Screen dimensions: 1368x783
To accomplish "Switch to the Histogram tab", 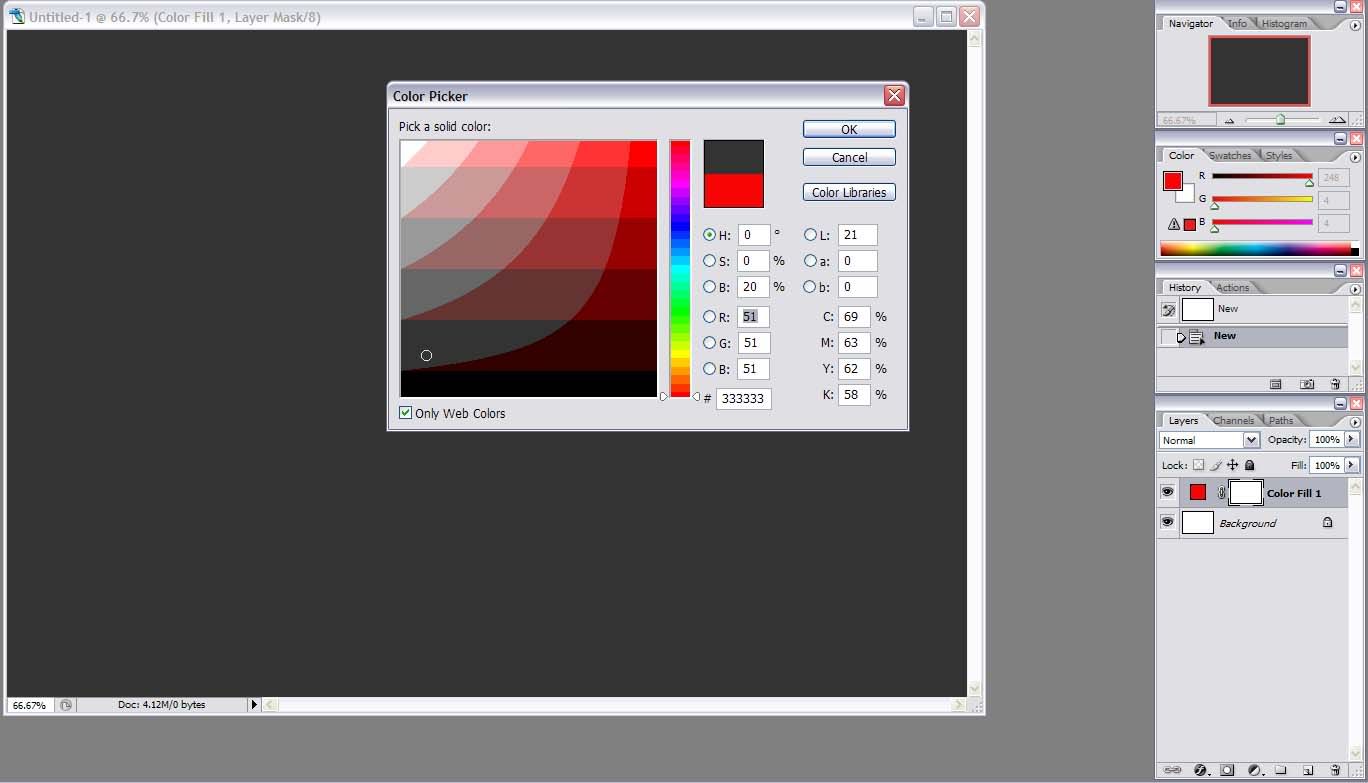I will (x=1284, y=23).
